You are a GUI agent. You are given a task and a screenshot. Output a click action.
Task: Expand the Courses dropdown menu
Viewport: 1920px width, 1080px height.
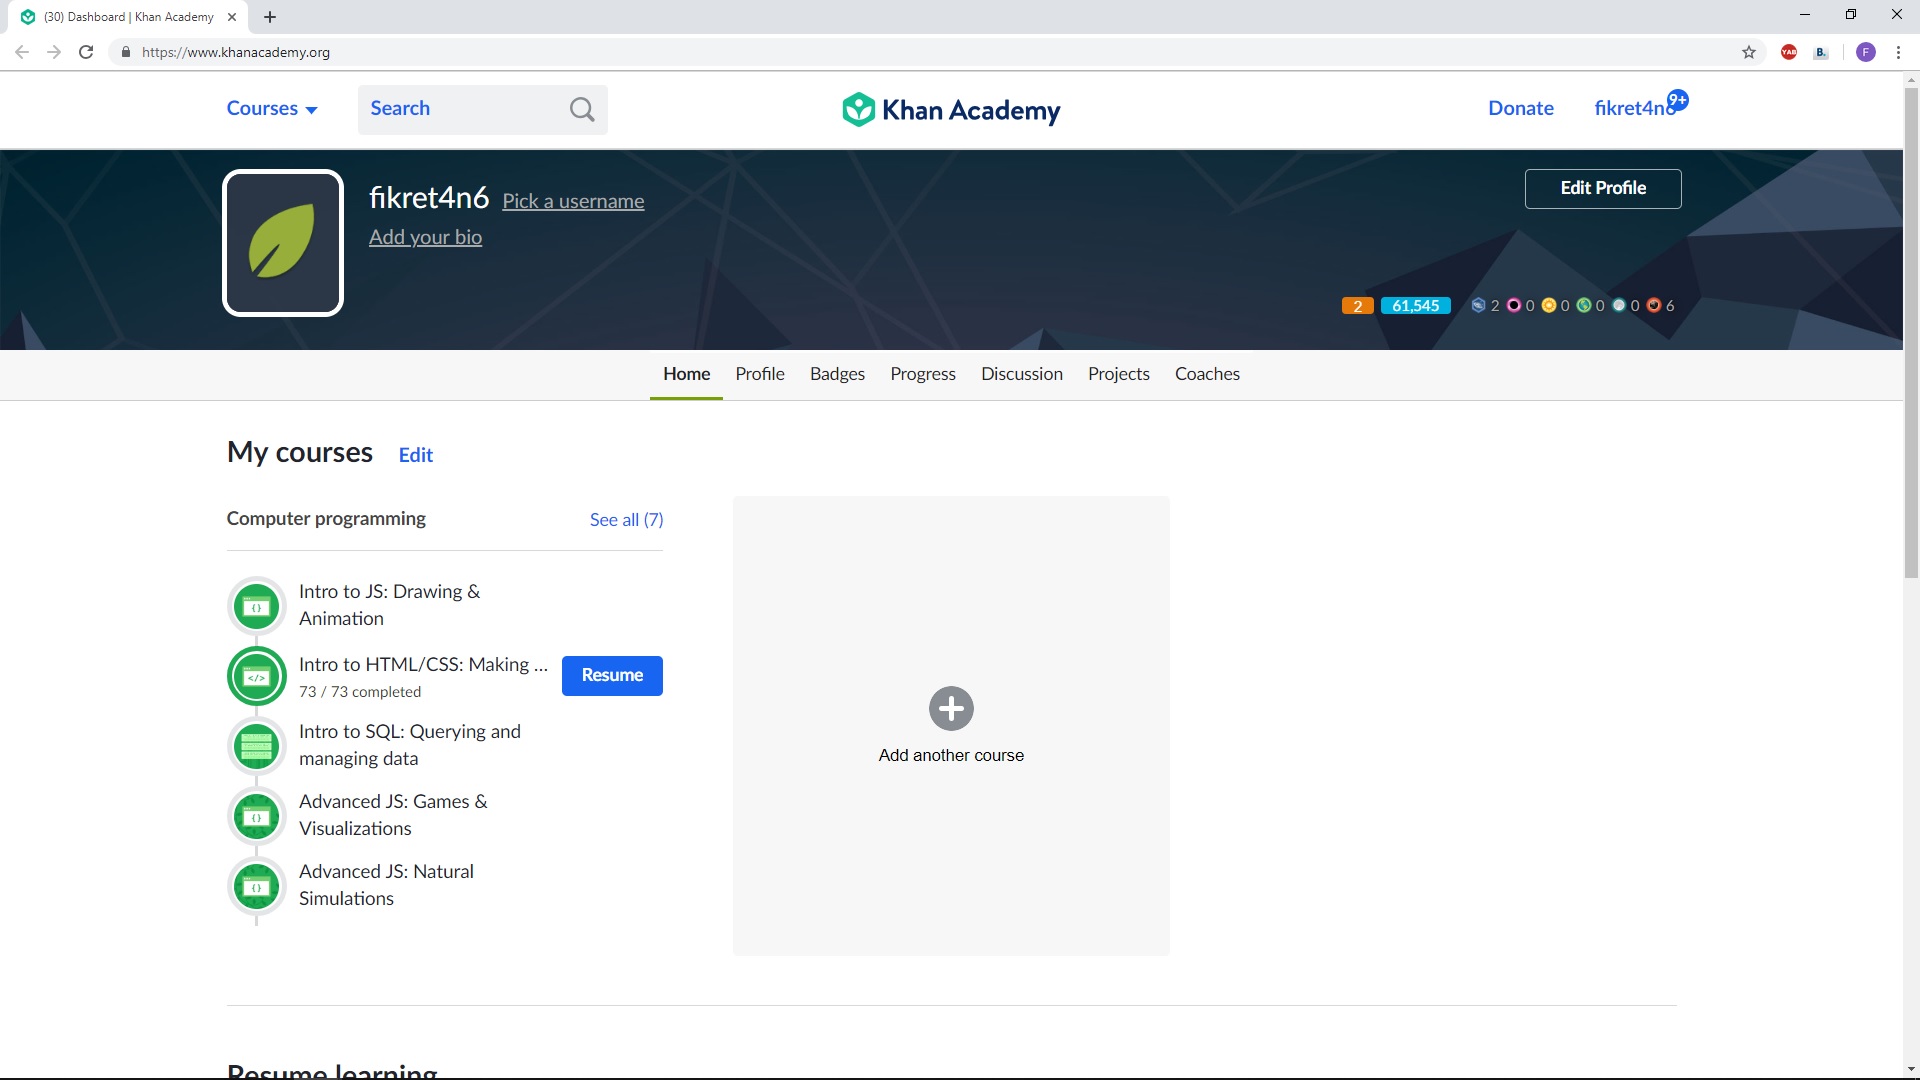point(272,109)
